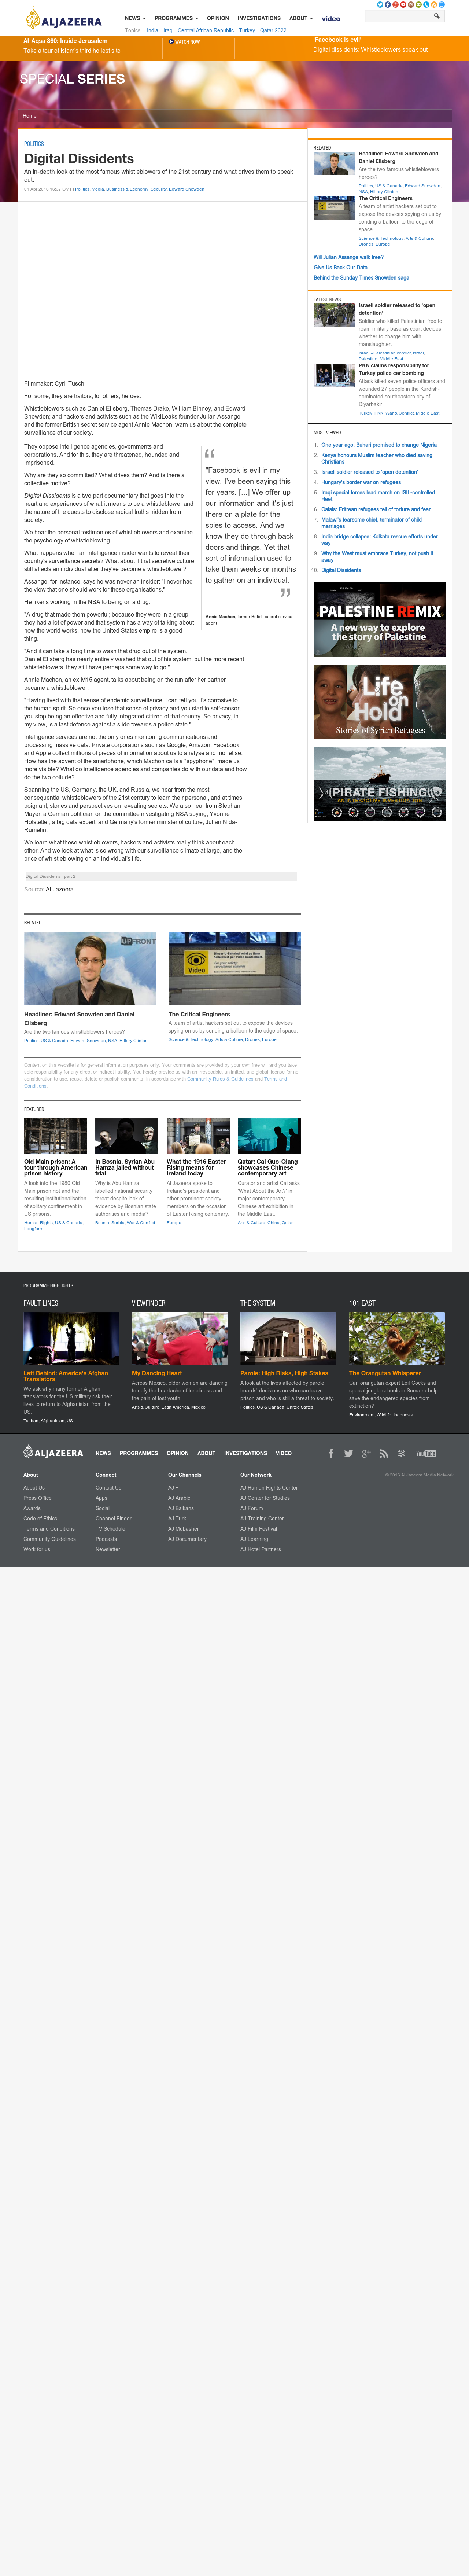
Task: Click the Watch Now play icon
Action: (171, 42)
